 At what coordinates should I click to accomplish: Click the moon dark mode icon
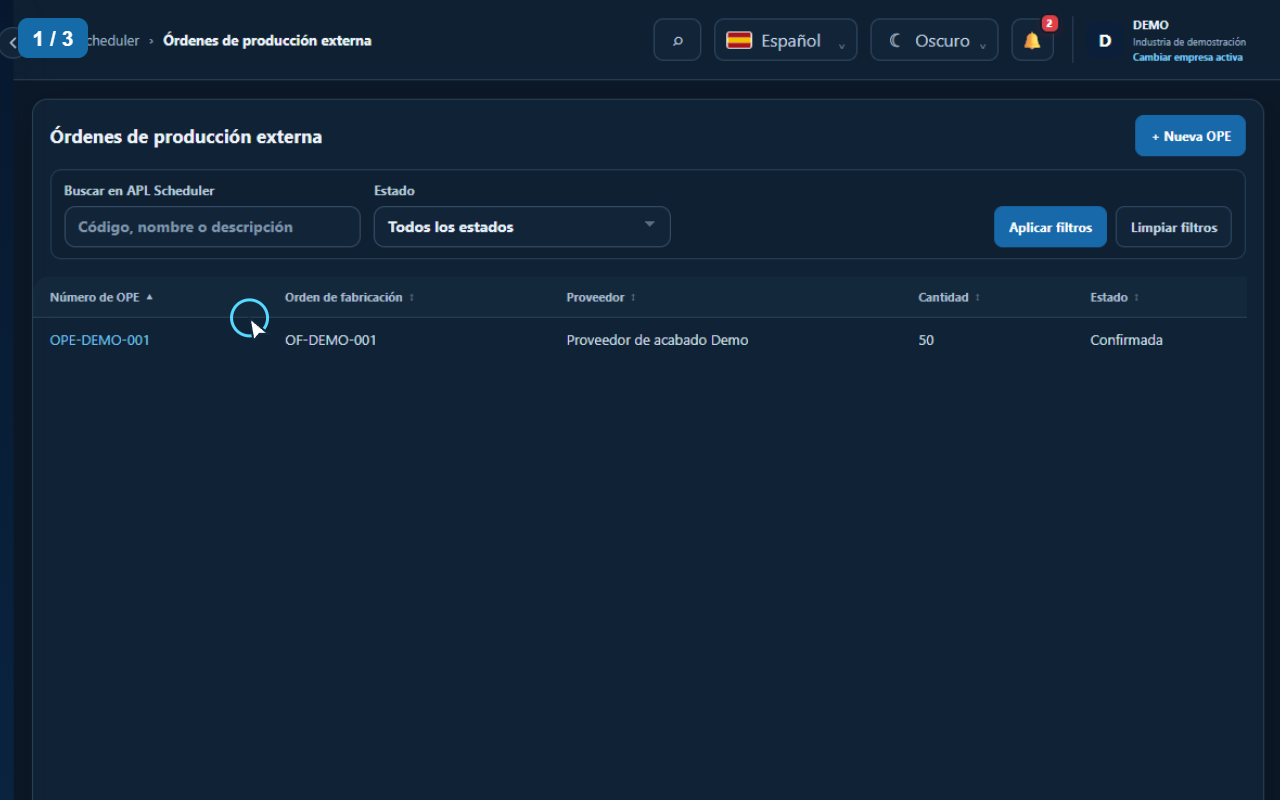(895, 41)
